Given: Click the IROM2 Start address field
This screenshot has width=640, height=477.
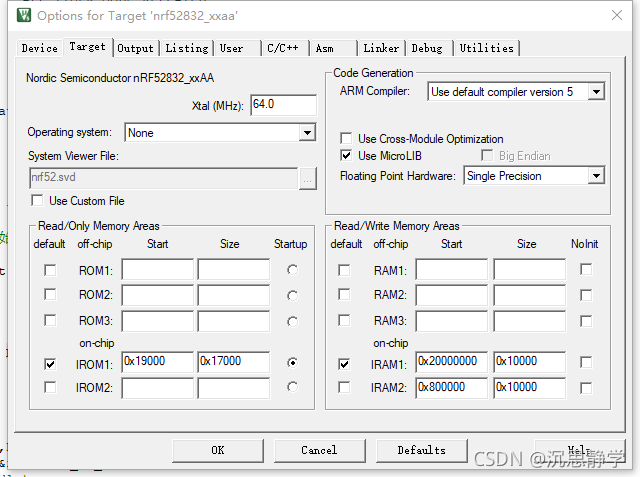Looking at the screenshot, I should tap(158, 388).
